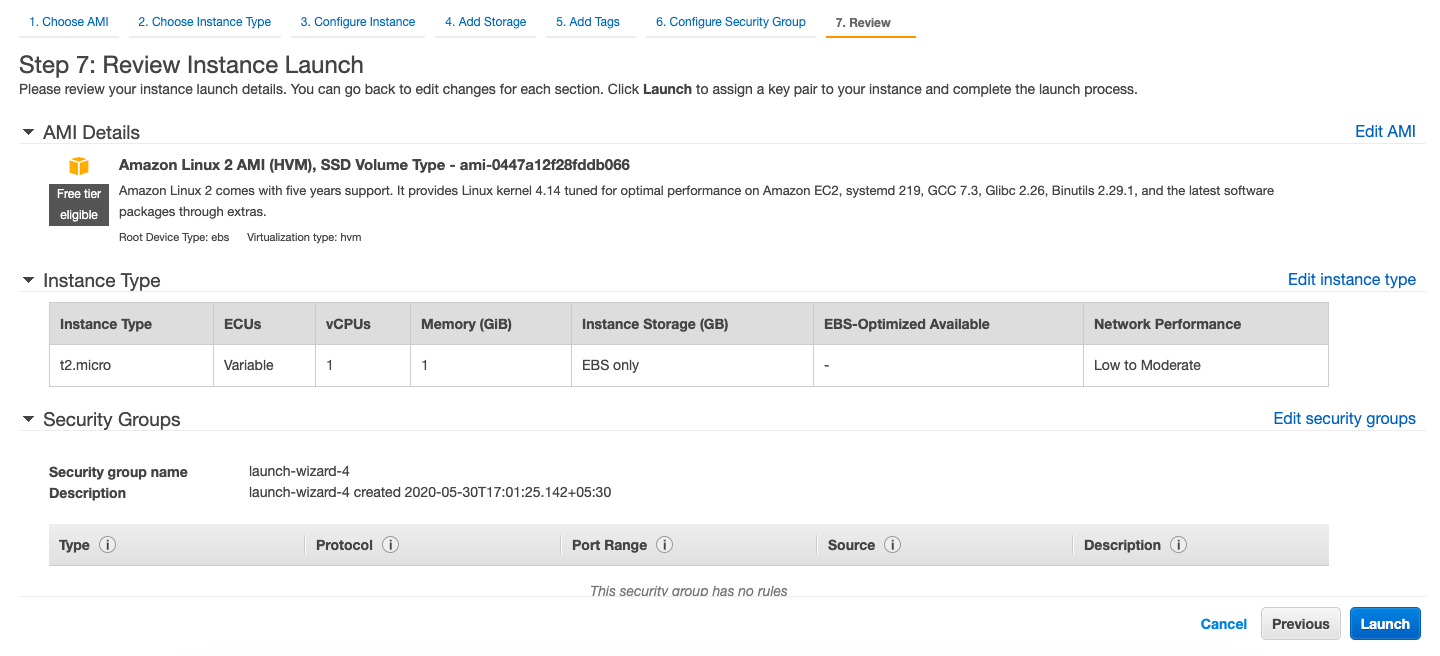Click the Previous button
1440x656 pixels.
(1301, 624)
